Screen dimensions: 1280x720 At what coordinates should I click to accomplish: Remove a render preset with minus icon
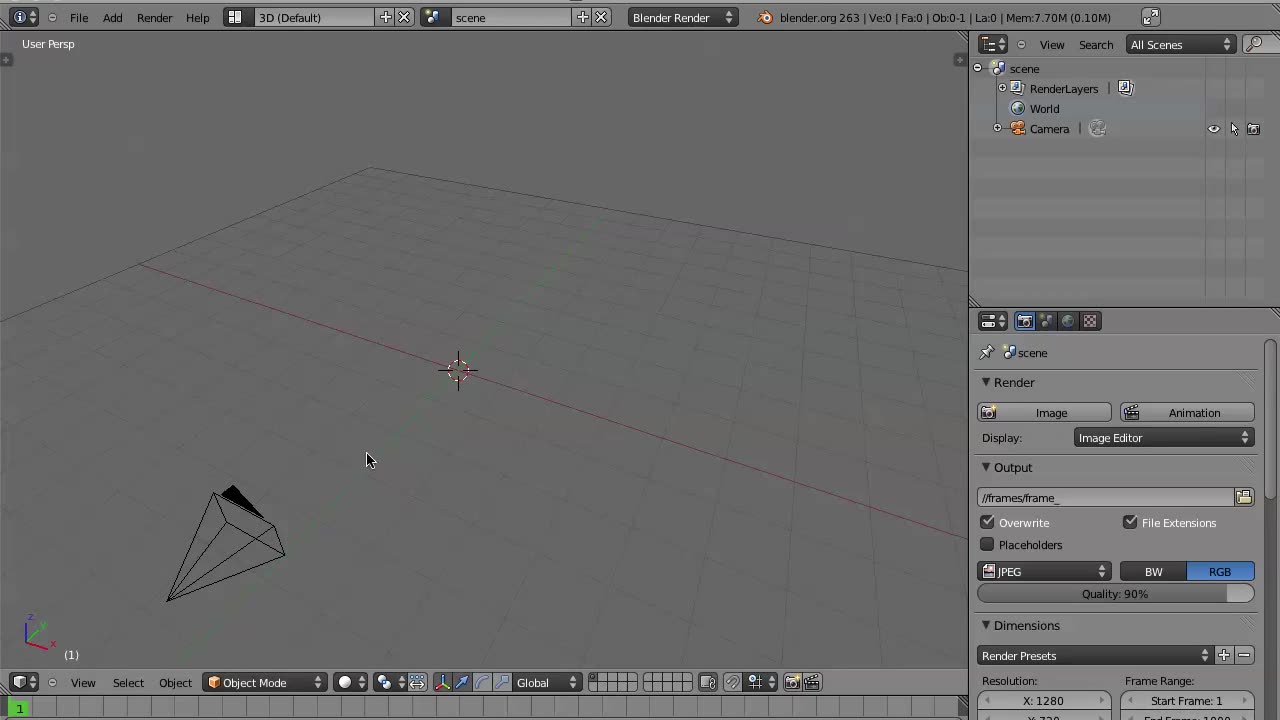pyautogui.click(x=1244, y=655)
